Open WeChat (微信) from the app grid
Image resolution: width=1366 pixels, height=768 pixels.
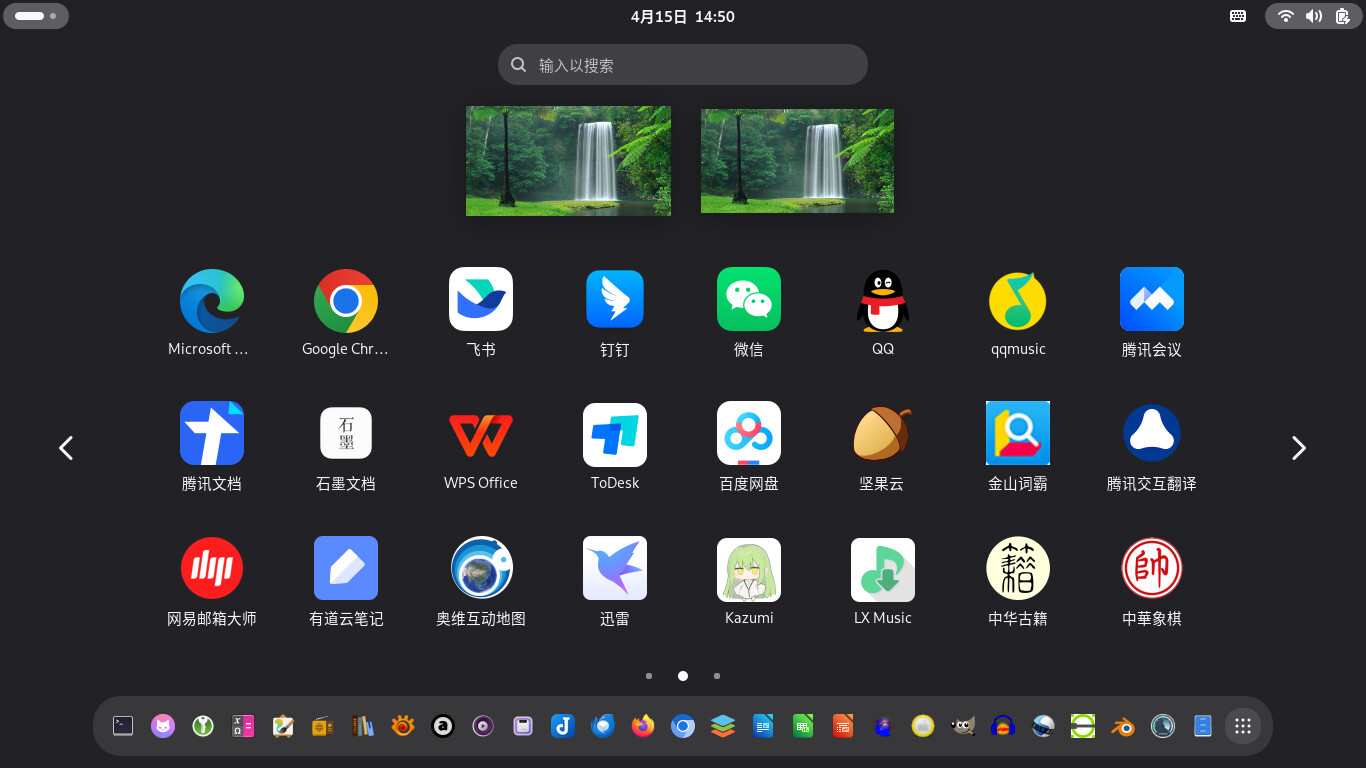pyautogui.click(x=748, y=300)
